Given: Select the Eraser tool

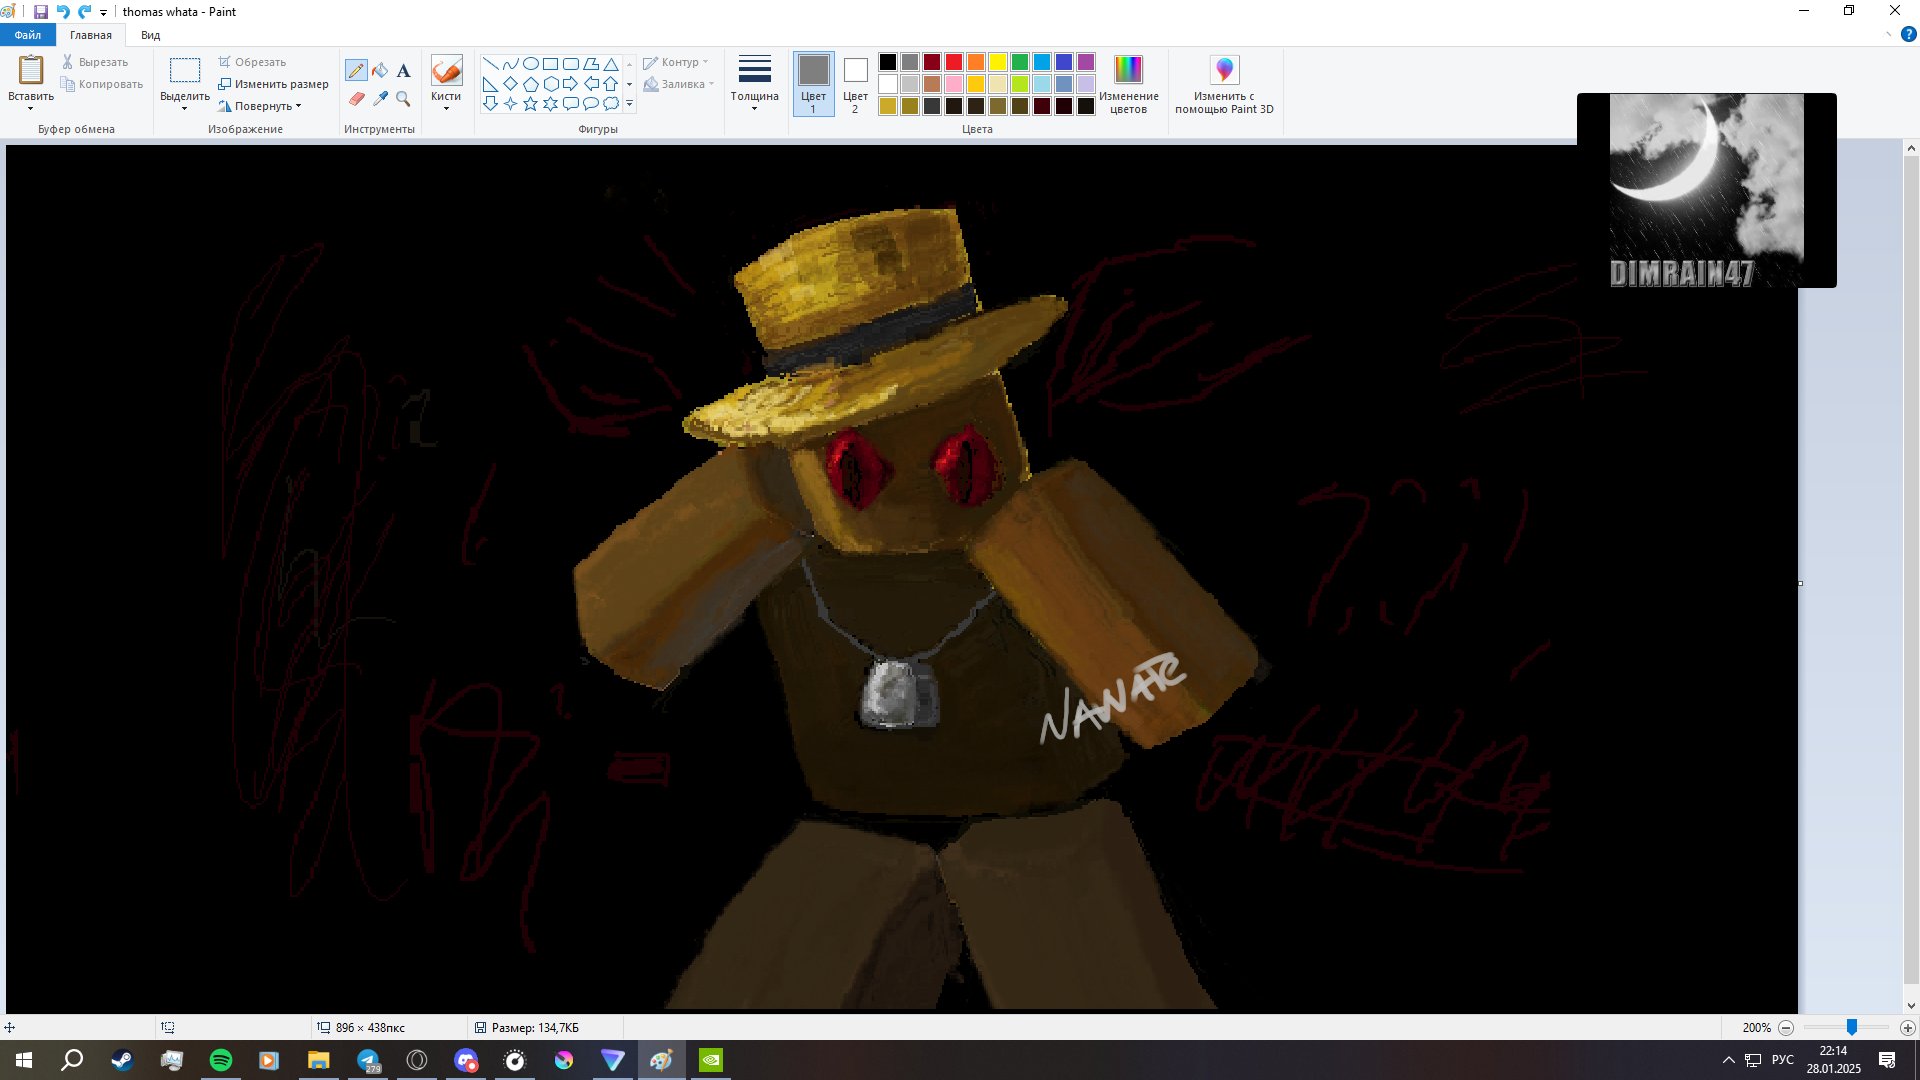Looking at the screenshot, I should pos(356,98).
